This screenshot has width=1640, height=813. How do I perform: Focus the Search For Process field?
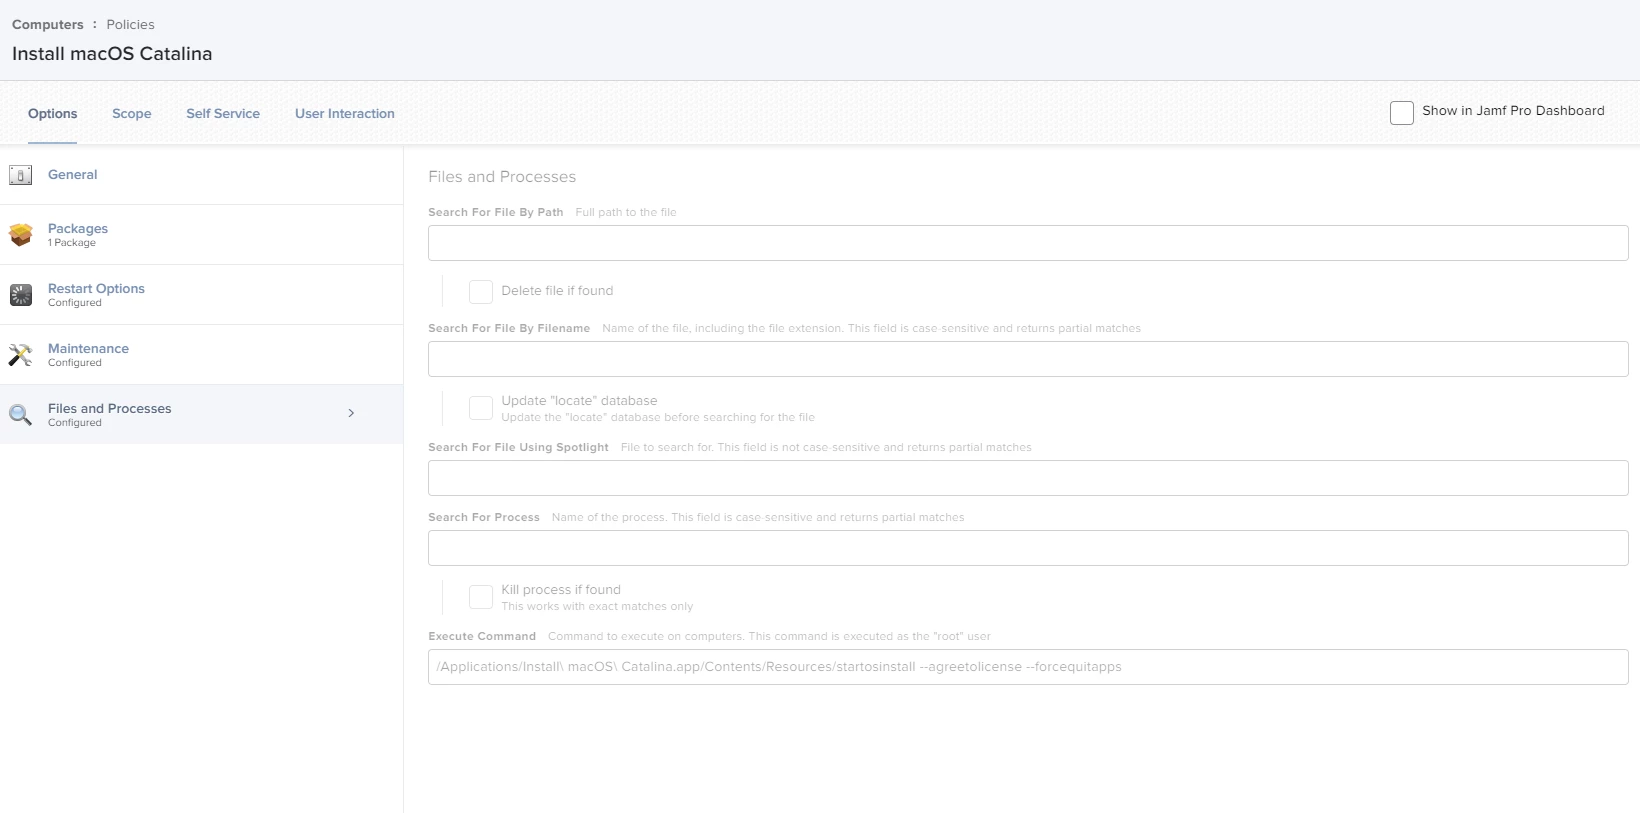pyautogui.click(x=1028, y=548)
